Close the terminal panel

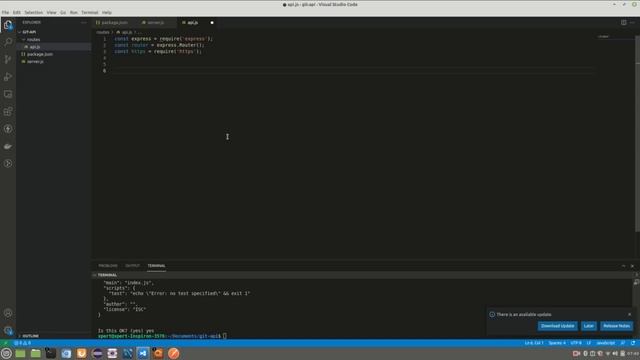[632, 266]
